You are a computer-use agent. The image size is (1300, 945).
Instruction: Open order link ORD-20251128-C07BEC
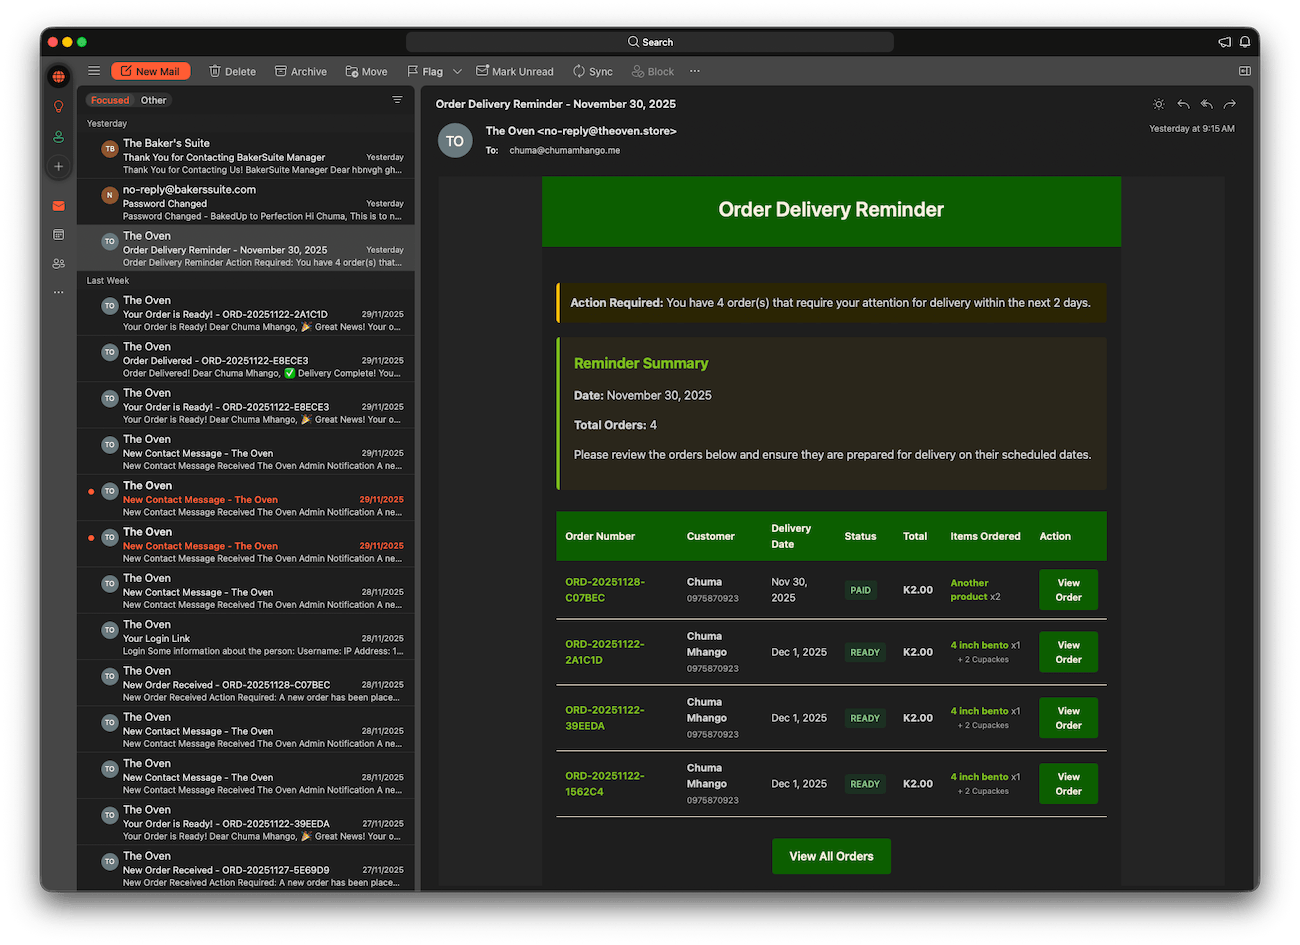pyautogui.click(x=604, y=590)
